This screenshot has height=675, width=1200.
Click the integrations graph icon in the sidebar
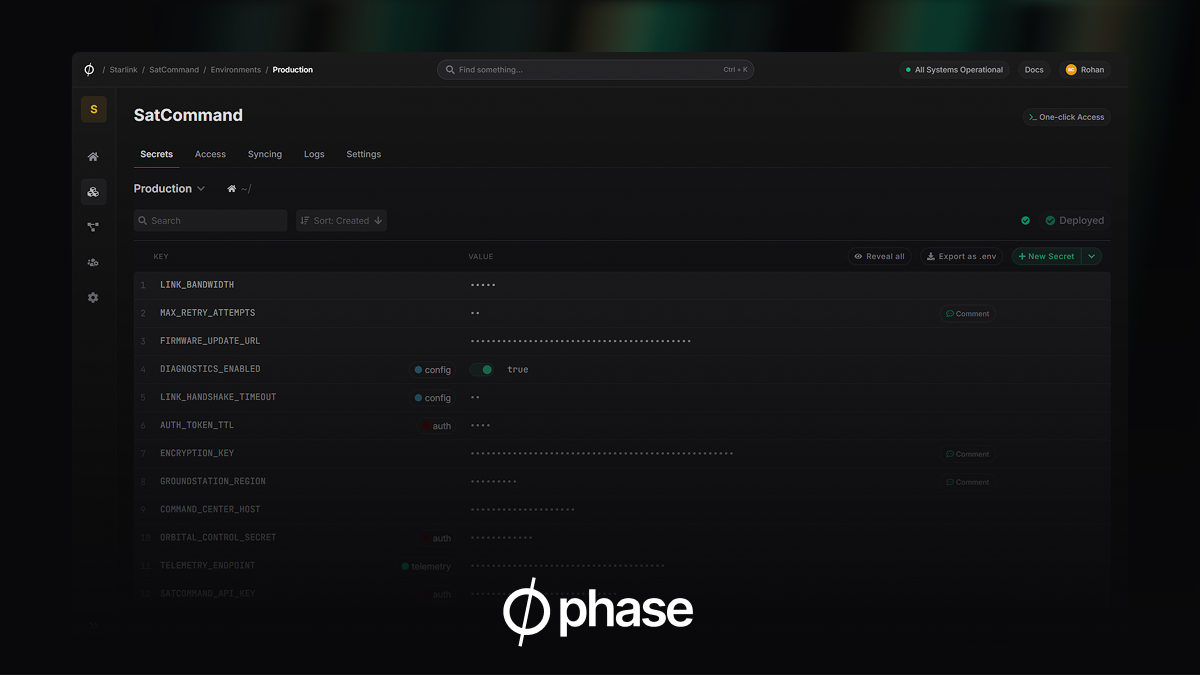pyautogui.click(x=93, y=226)
